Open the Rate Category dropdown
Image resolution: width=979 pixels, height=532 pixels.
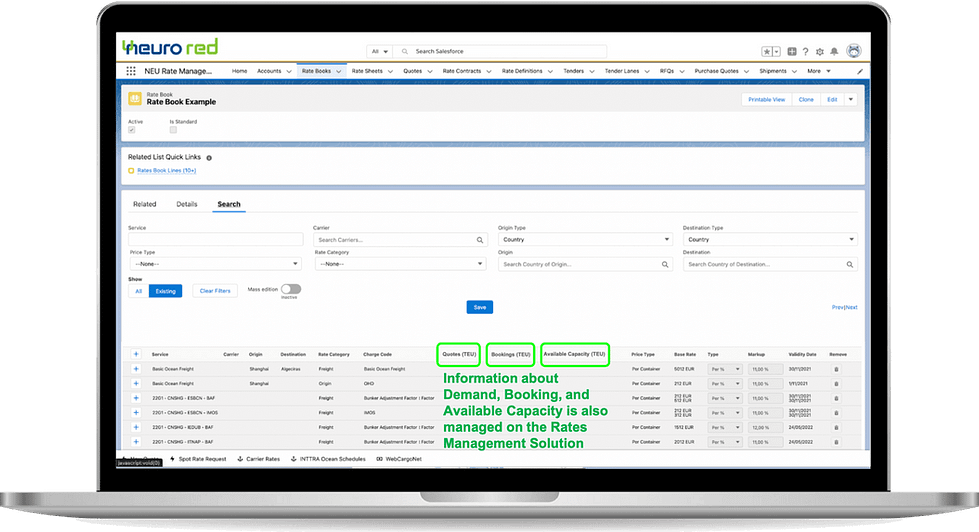point(400,264)
